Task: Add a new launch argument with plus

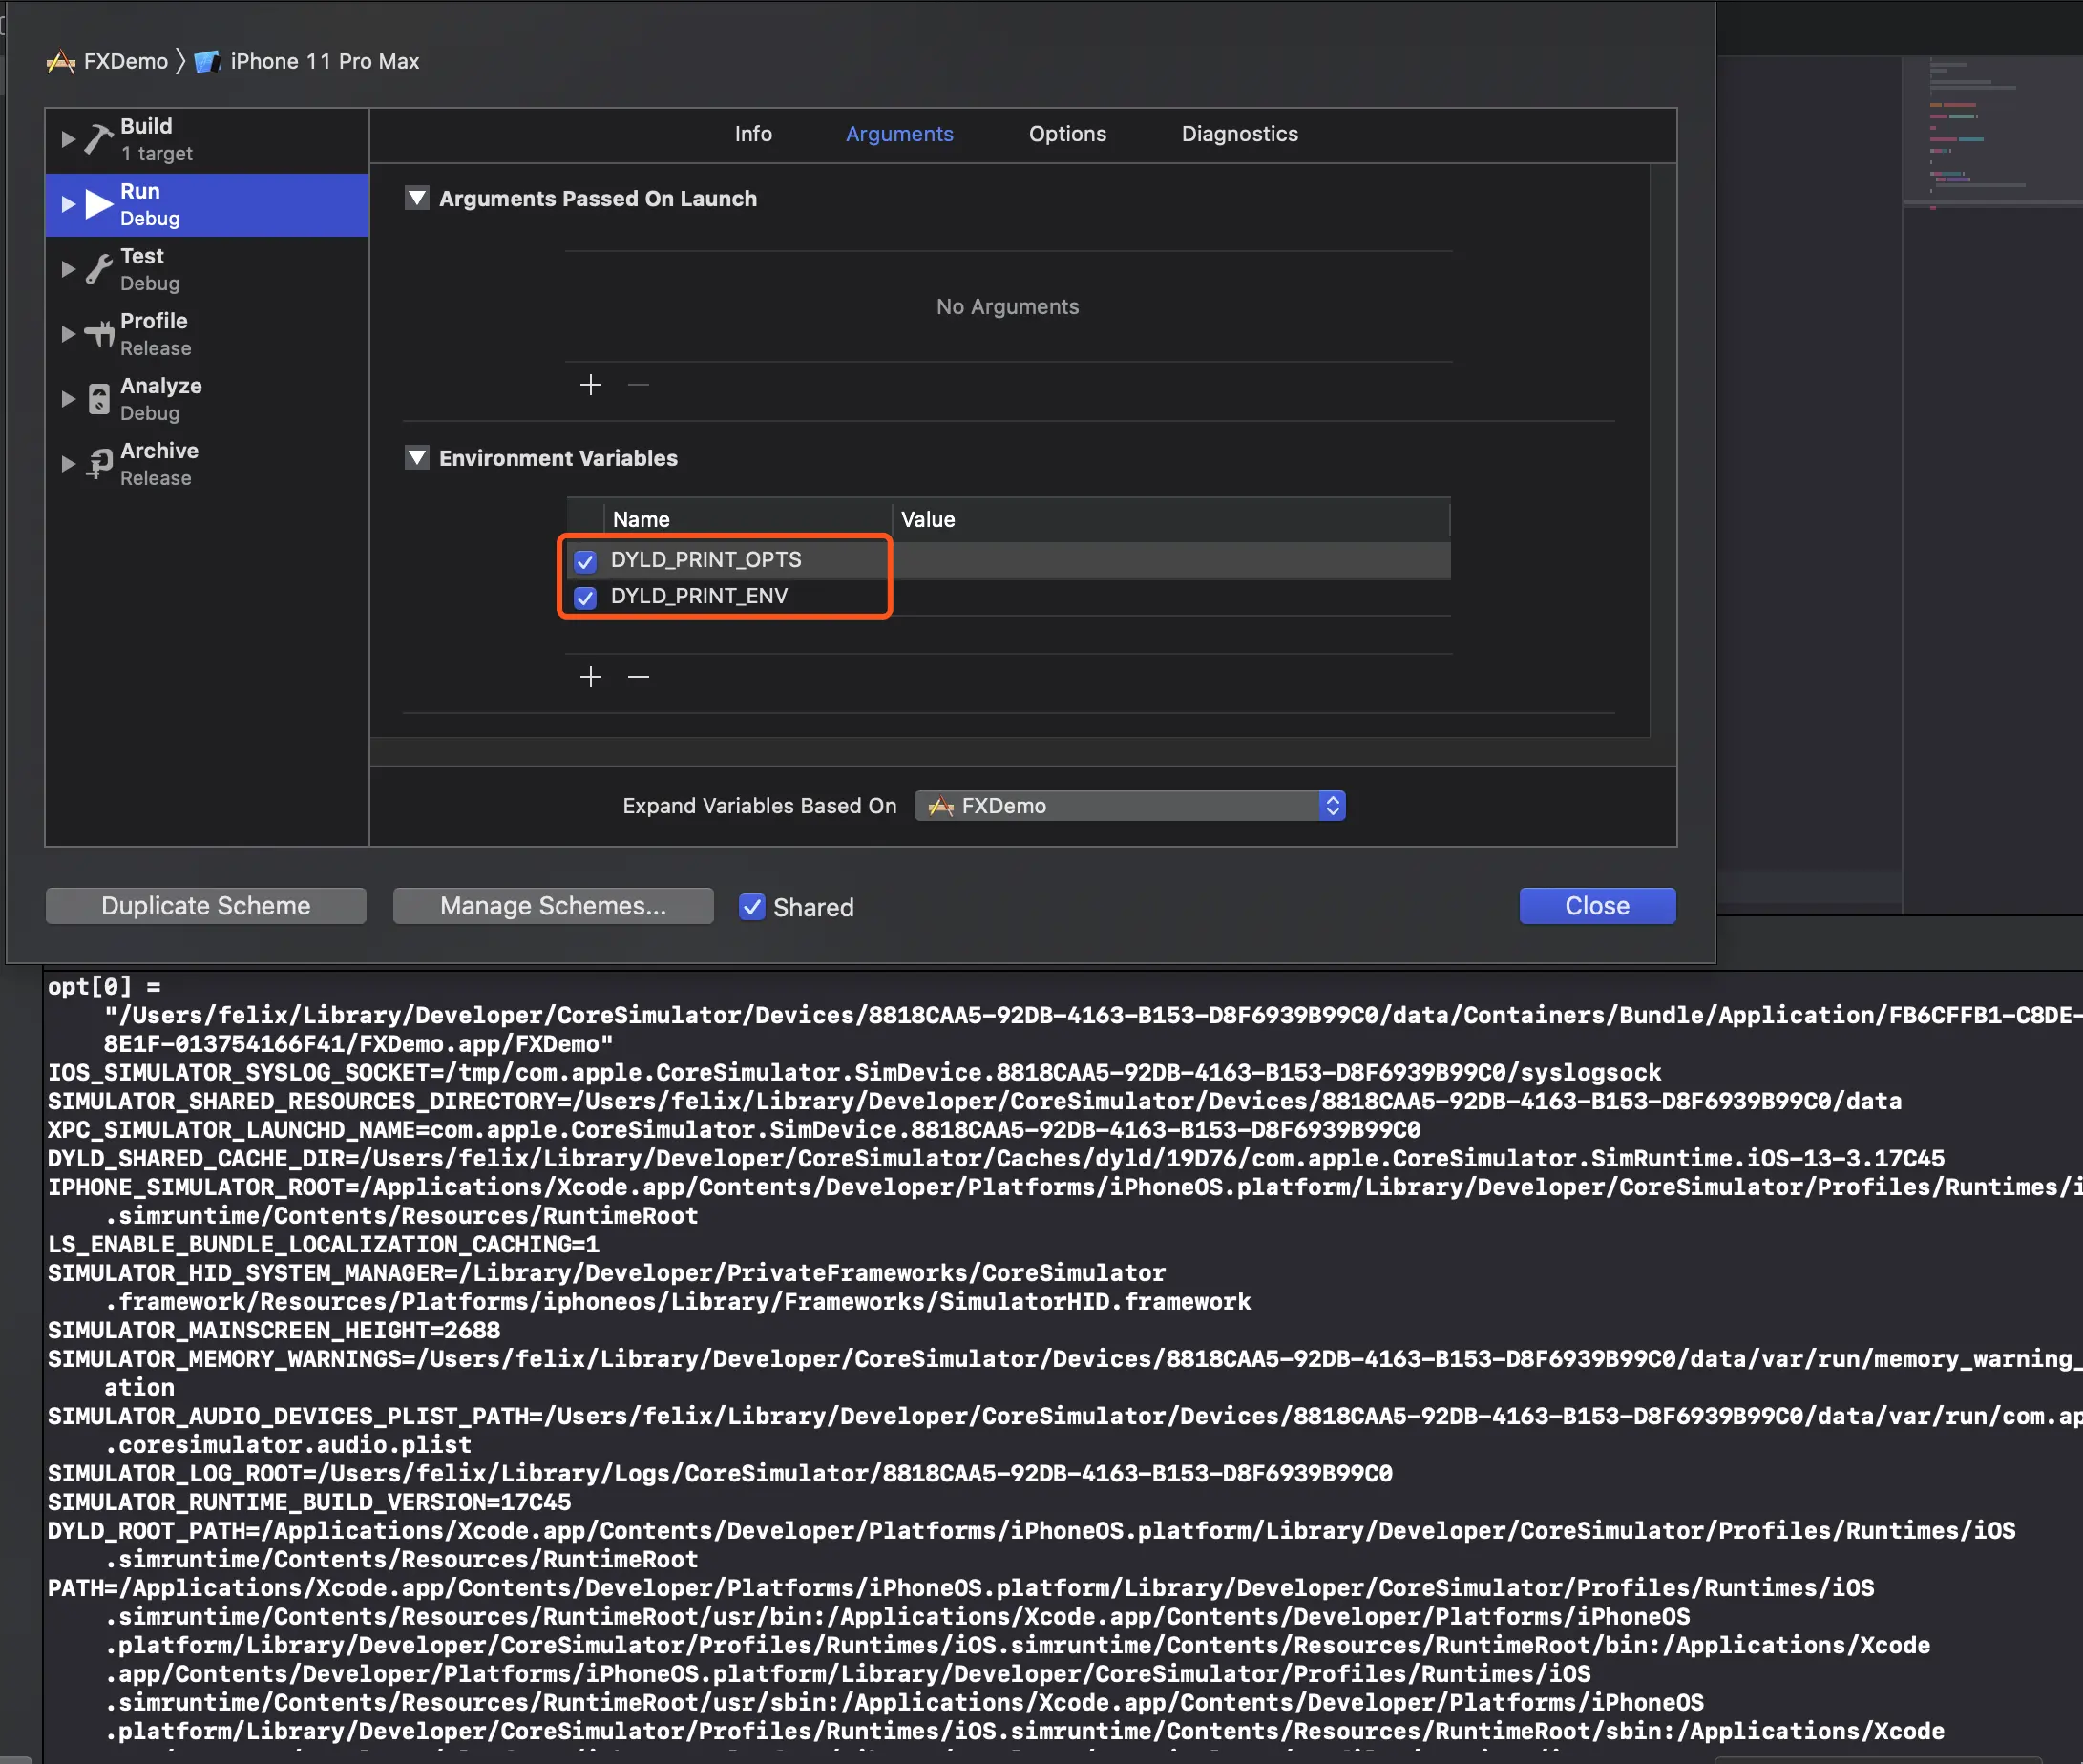Action: pyautogui.click(x=590, y=385)
